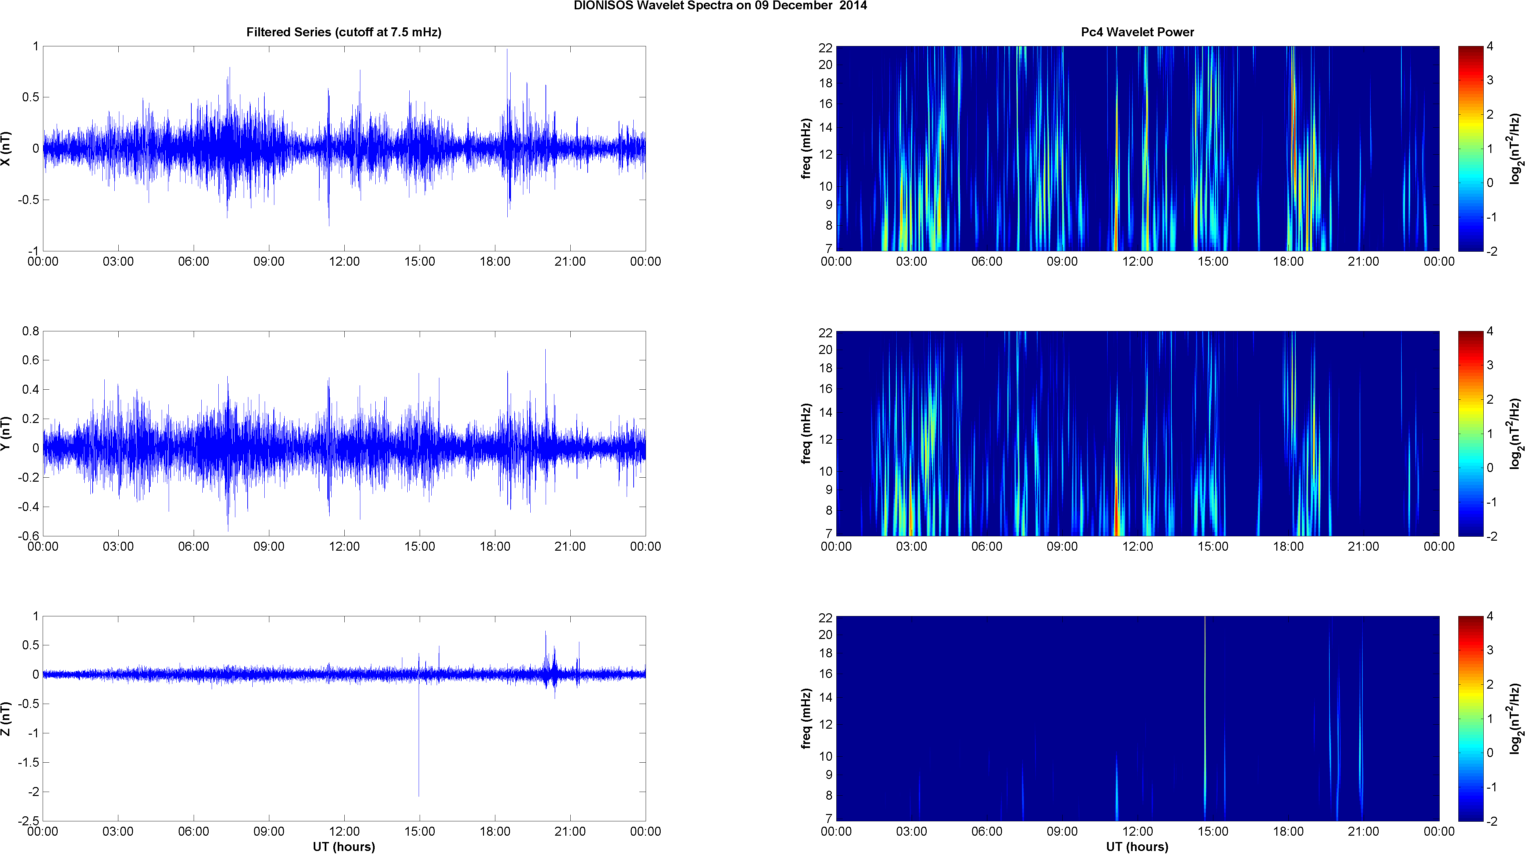Click the Z component filtered series plot
Image resolution: width=1525 pixels, height=854 pixels.
tap(344, 718)
